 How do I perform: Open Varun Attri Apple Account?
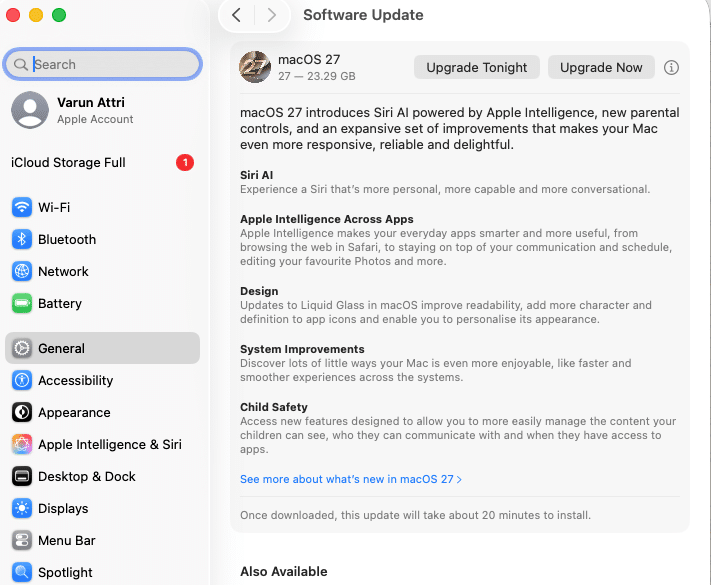coord(102,110)
